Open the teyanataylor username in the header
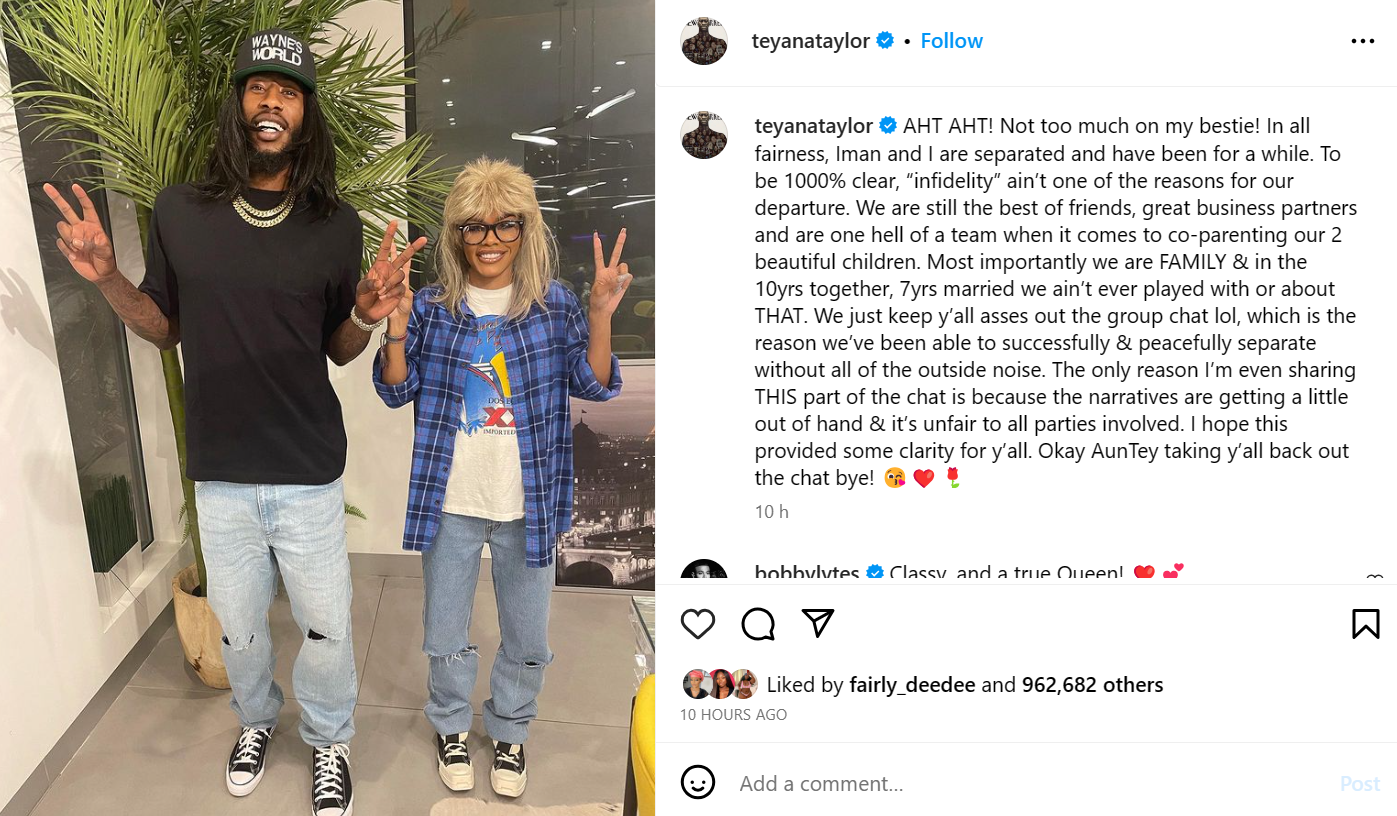Screen dimensions: 1397x816 pos(811,41)
